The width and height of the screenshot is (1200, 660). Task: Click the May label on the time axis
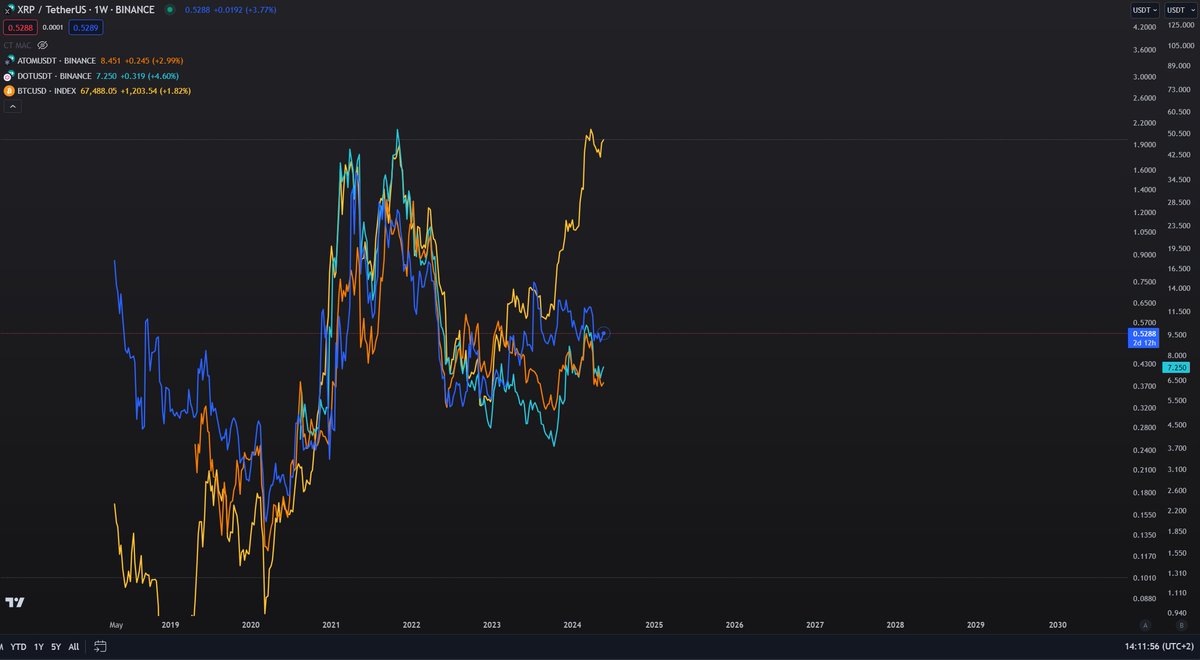pyautogui.click(x=115, y=624)
